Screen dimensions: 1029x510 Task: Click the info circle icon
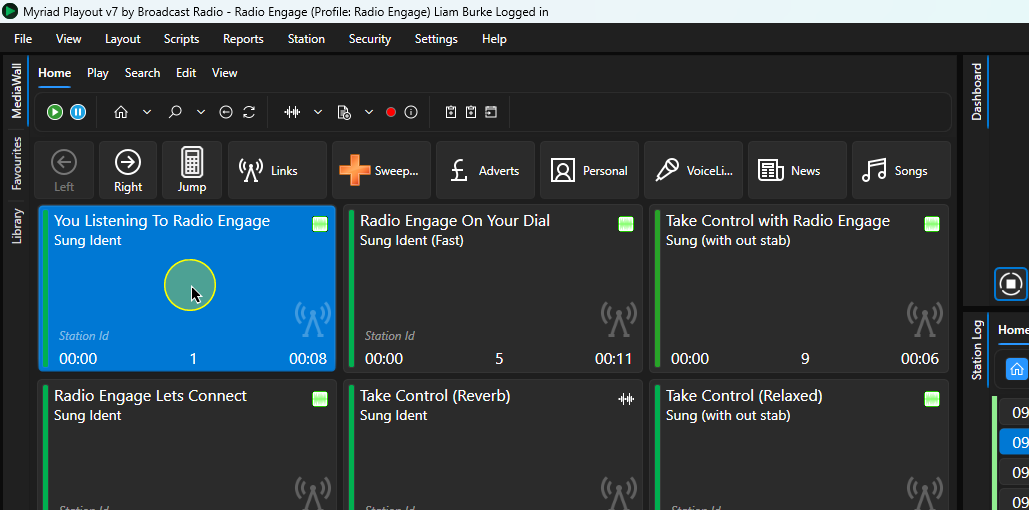[411, 112]
